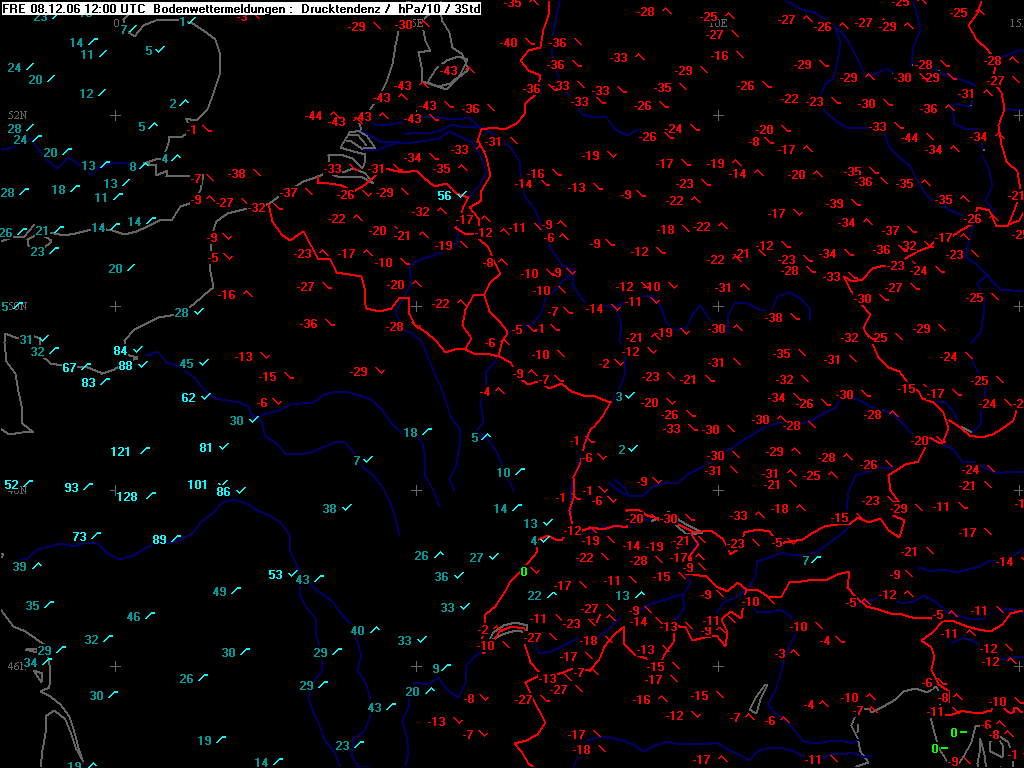Screen dimensions: 1024x768
Task: Click the tendency mark next to value 53
Action: point(293,574)
